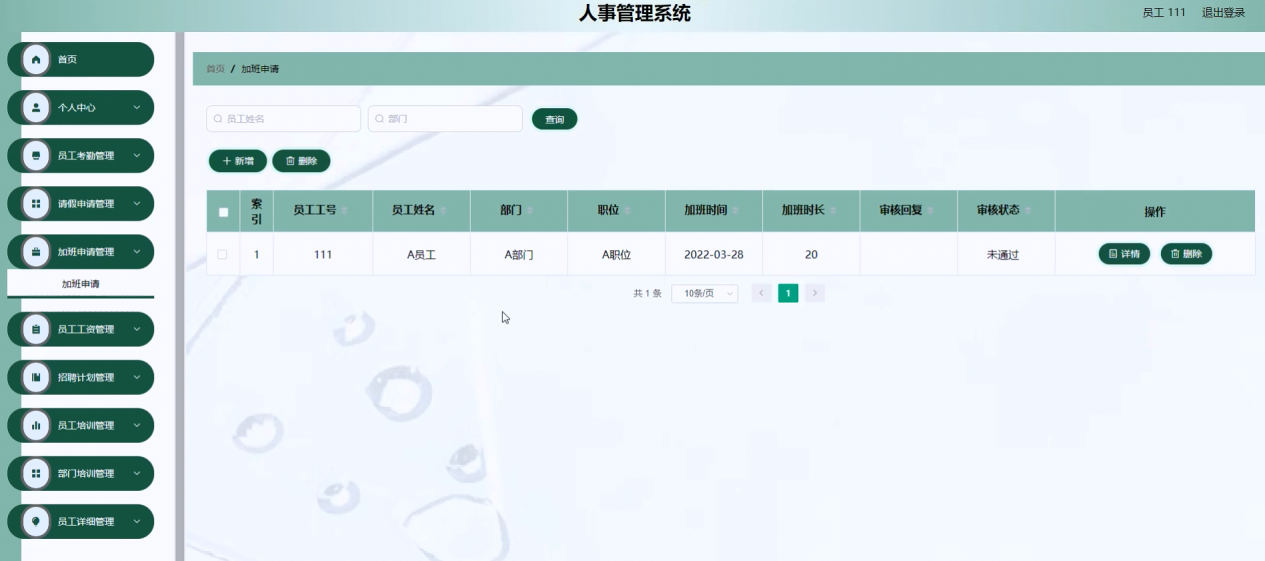
Task: Expand the 招聘计划管理 menu chevron
Action: [x=137, y=377]
